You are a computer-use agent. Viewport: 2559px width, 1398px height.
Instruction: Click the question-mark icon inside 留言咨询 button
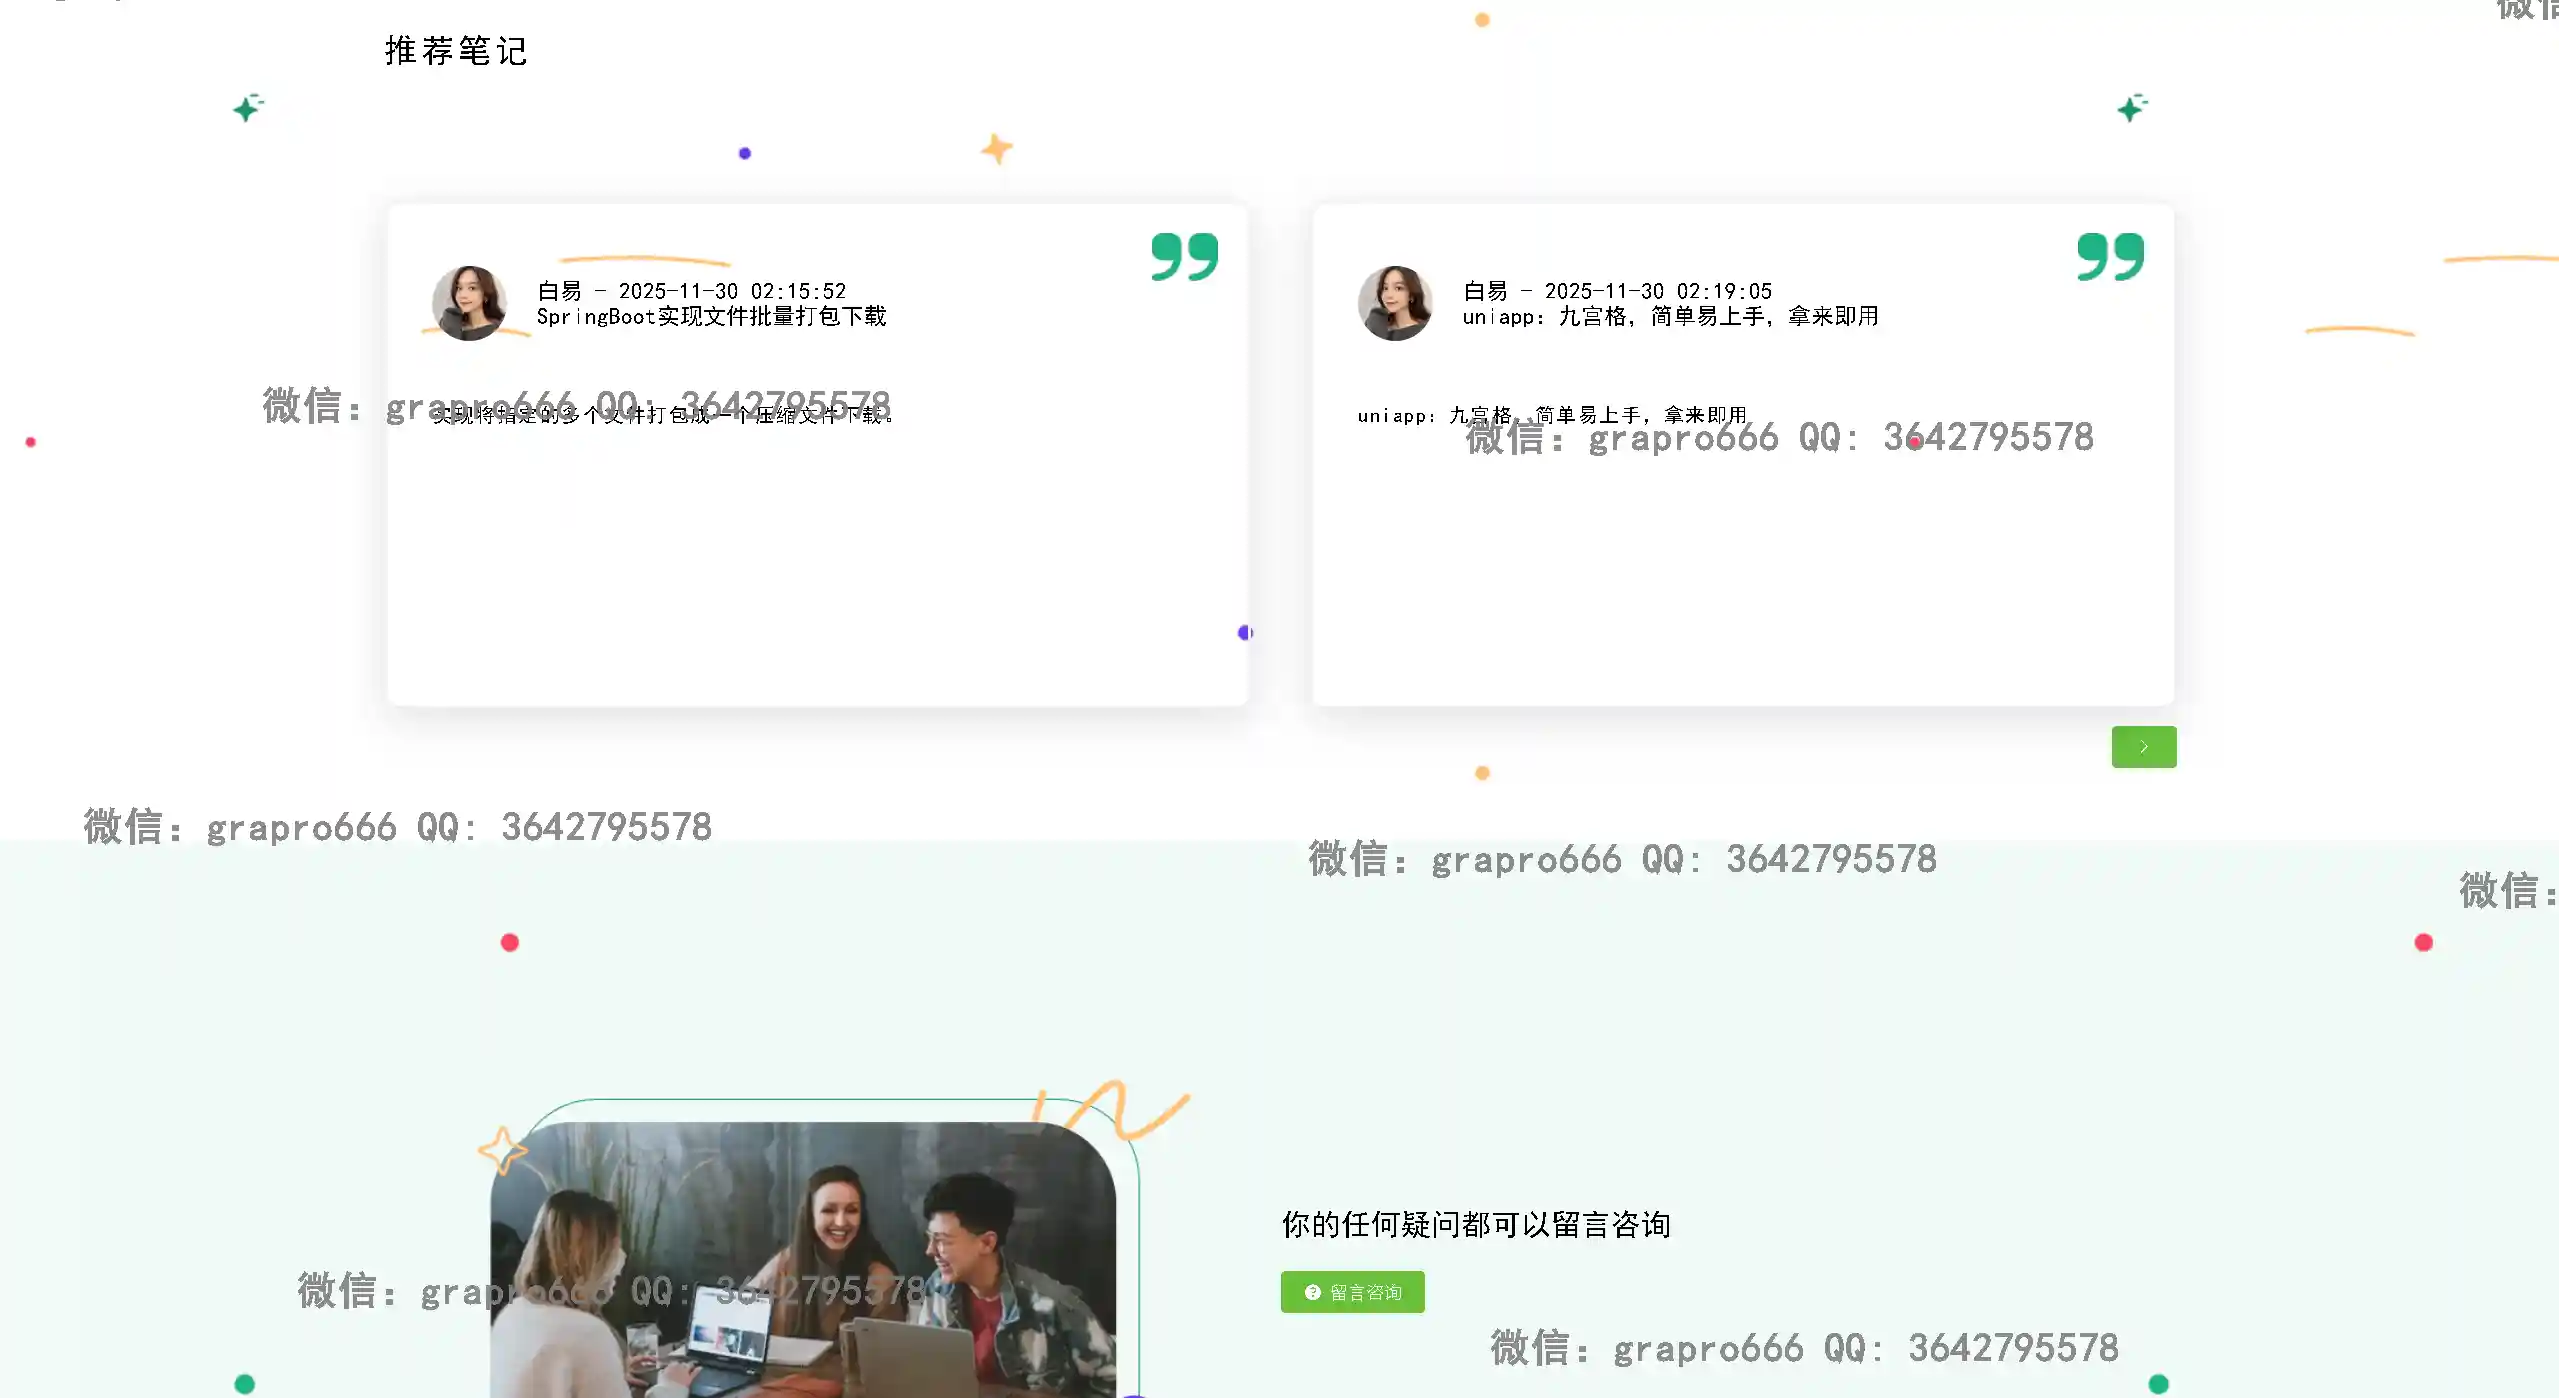(x=1313, y=1292)
